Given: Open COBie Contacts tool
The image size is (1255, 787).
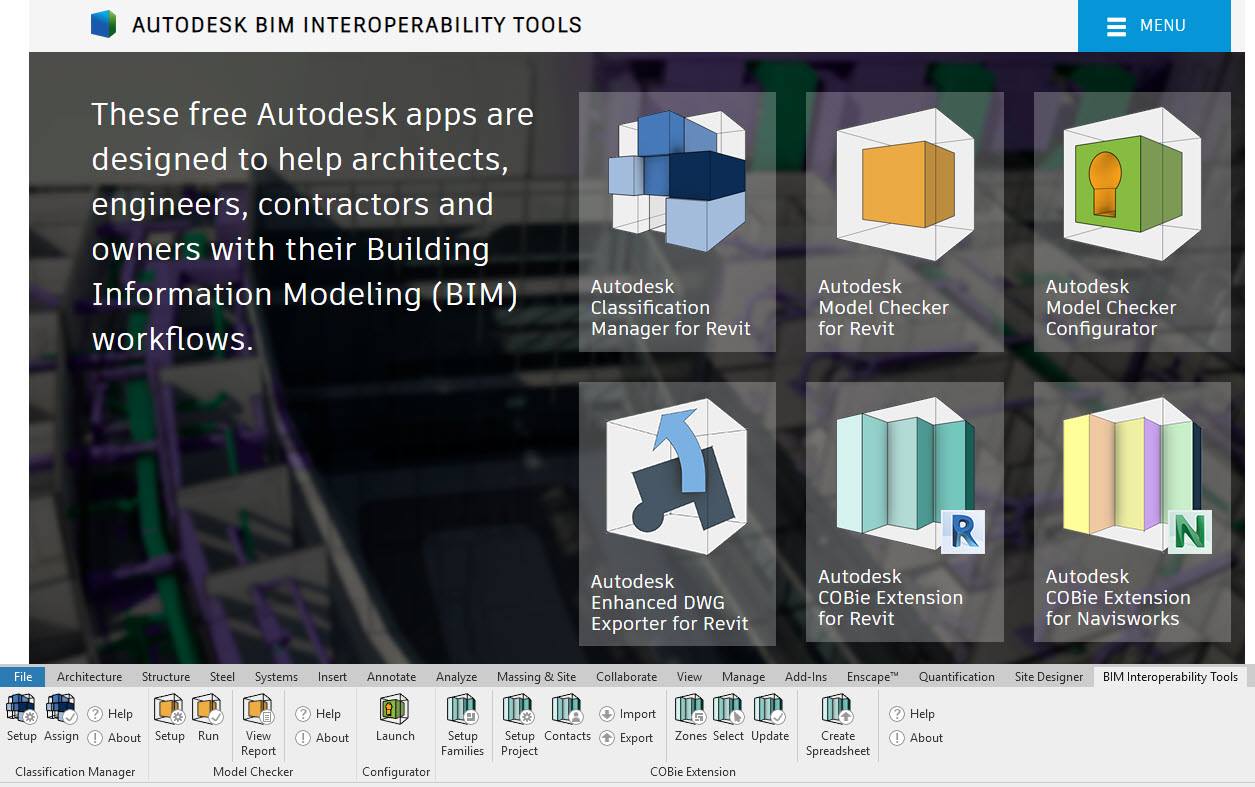Looking at the screenshot, I should coord(568,719).
